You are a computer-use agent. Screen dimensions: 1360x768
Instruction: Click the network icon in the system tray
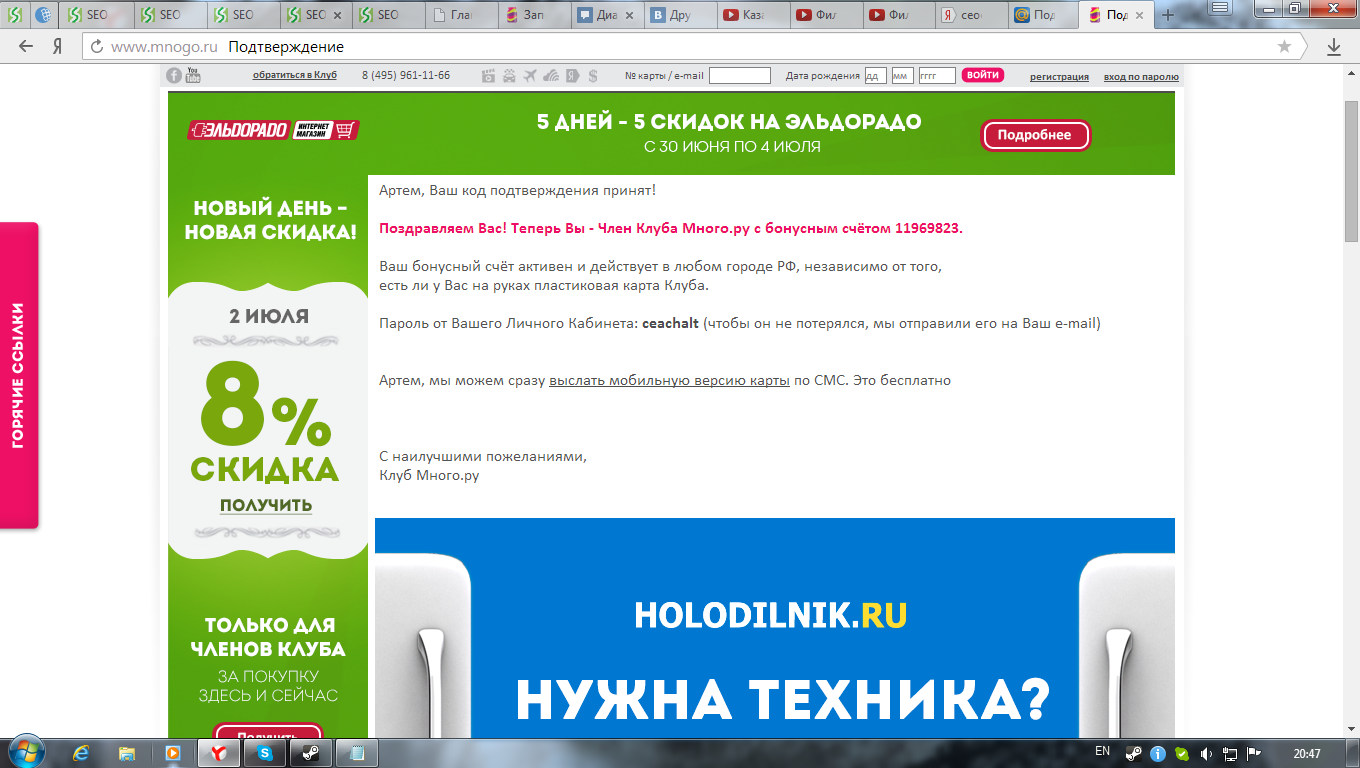pyautogui.click(x=1230, y=753)
